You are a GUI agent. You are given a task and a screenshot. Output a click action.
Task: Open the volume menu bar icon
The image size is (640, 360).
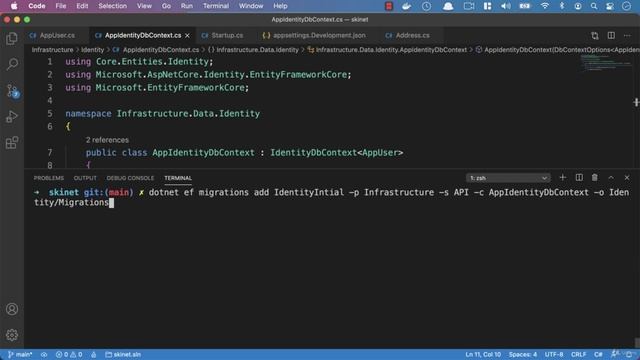[506, 6]
